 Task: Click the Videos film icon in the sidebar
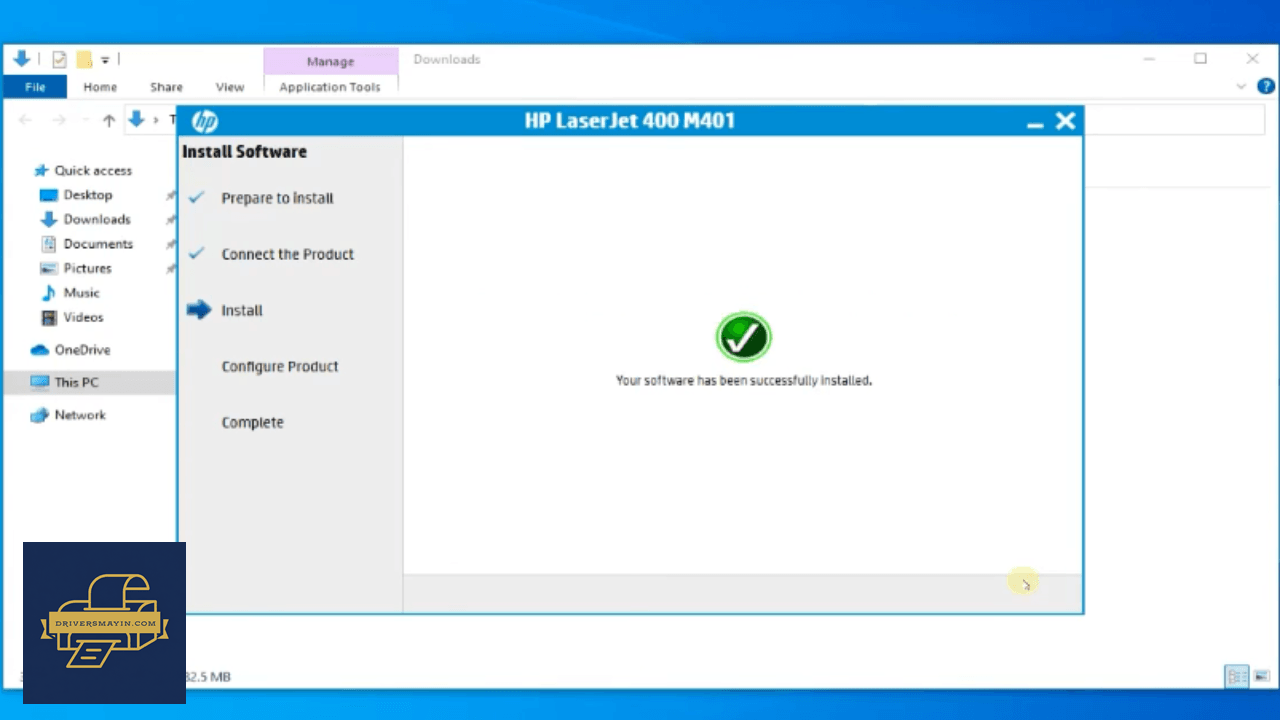click(x=48, y=317)
